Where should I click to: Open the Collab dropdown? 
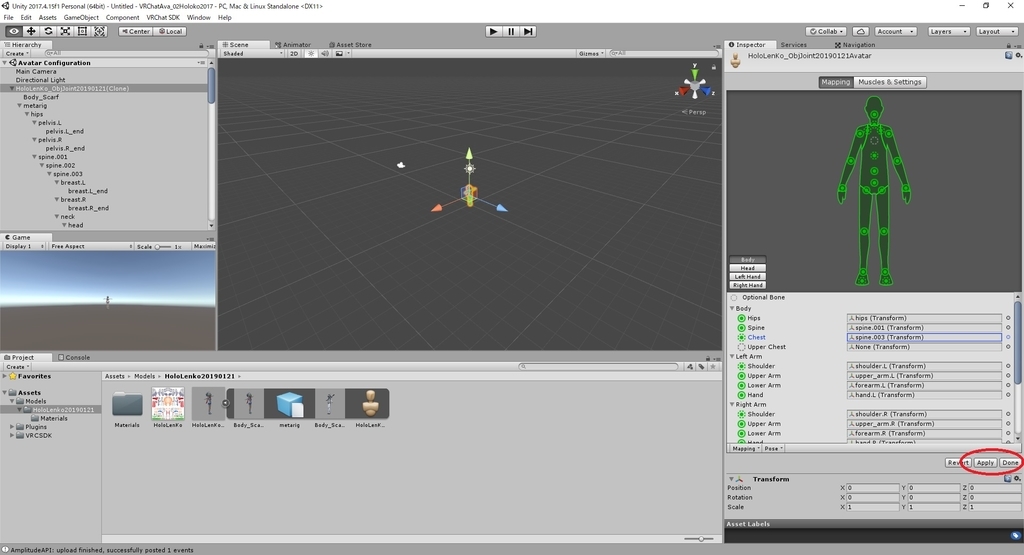826,31
